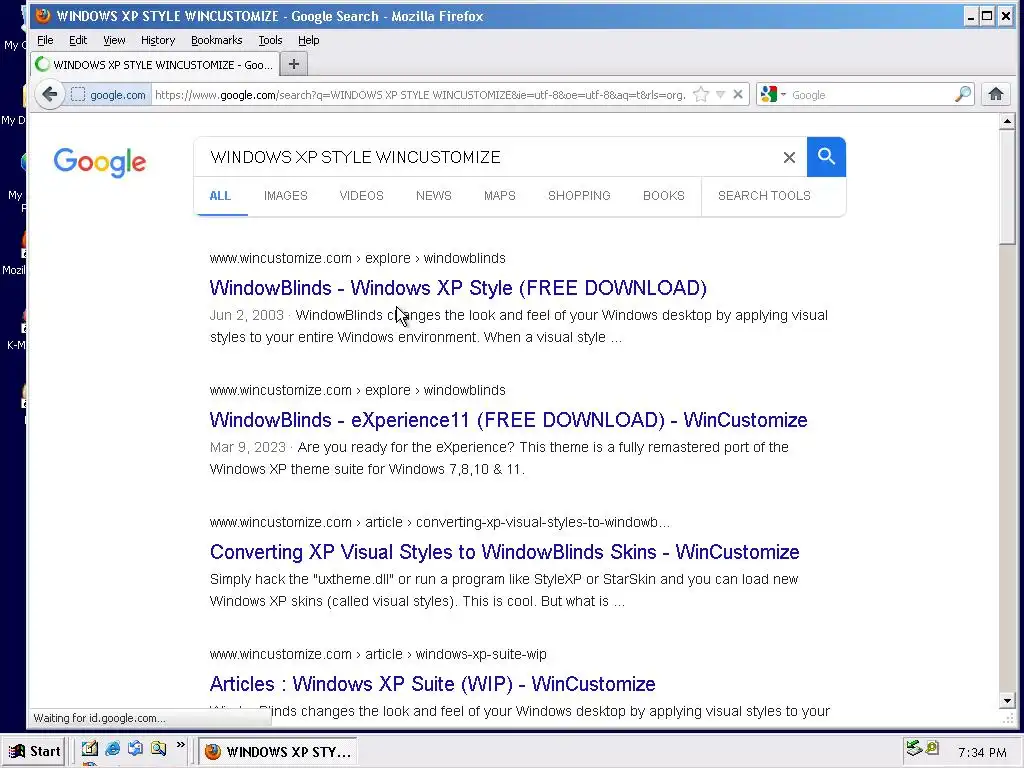Open the File menu
The width and height of the screenshot is (1024, 768).
(x=45, y=40)
